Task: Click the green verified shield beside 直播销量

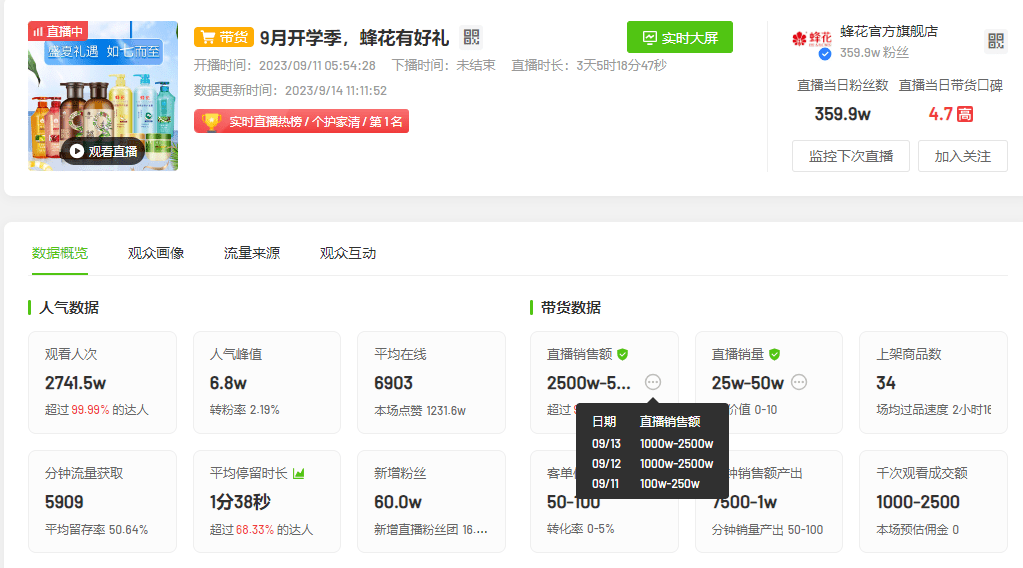Action: point(774,354)
